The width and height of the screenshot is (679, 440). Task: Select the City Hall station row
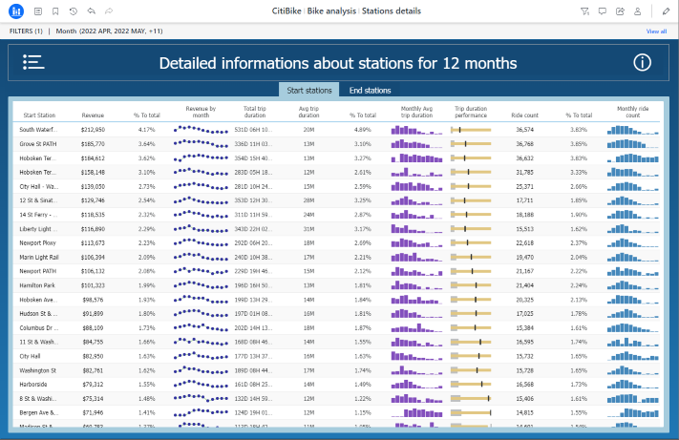click(336, 356)
